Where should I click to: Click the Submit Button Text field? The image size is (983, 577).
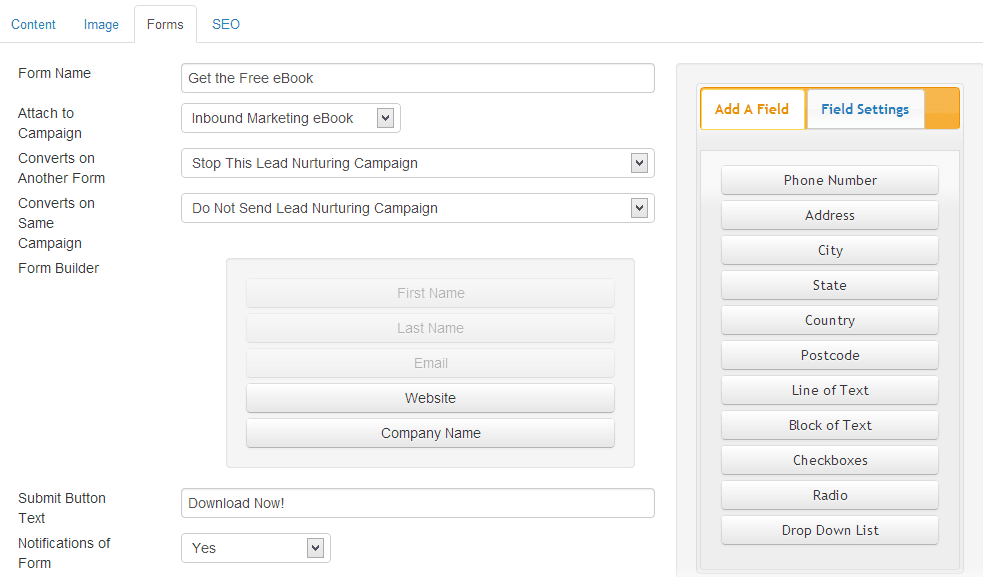(x=417, y=503)
